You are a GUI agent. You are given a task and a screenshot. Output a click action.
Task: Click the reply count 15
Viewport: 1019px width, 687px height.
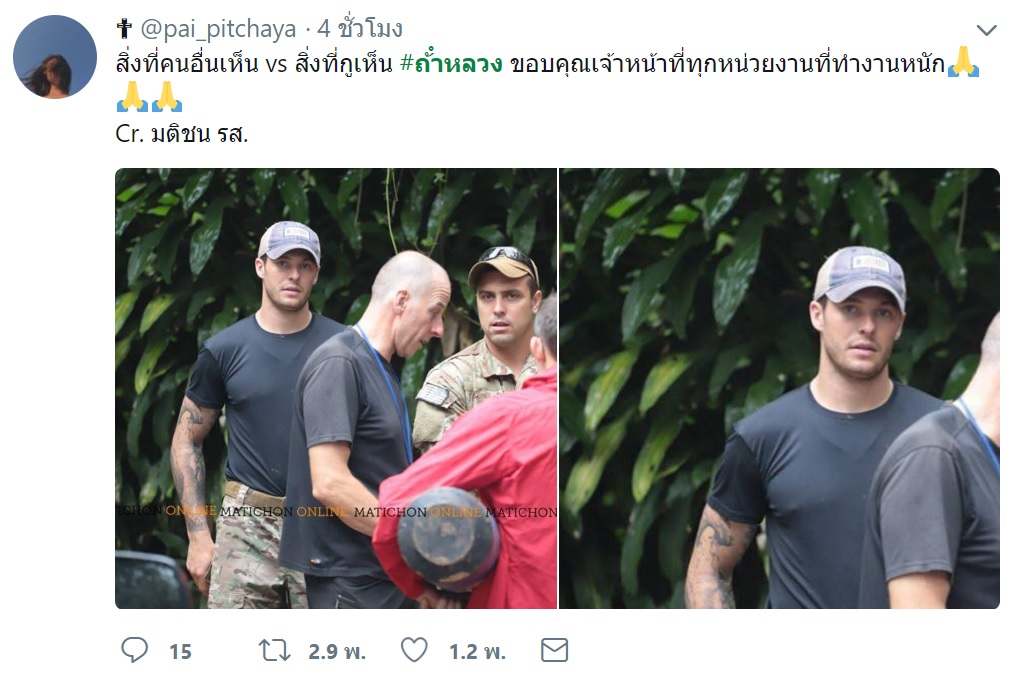tap(181, 651)
